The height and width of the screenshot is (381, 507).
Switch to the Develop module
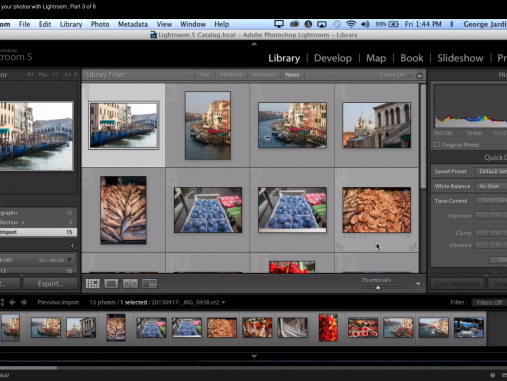click(x=333, y=58)
